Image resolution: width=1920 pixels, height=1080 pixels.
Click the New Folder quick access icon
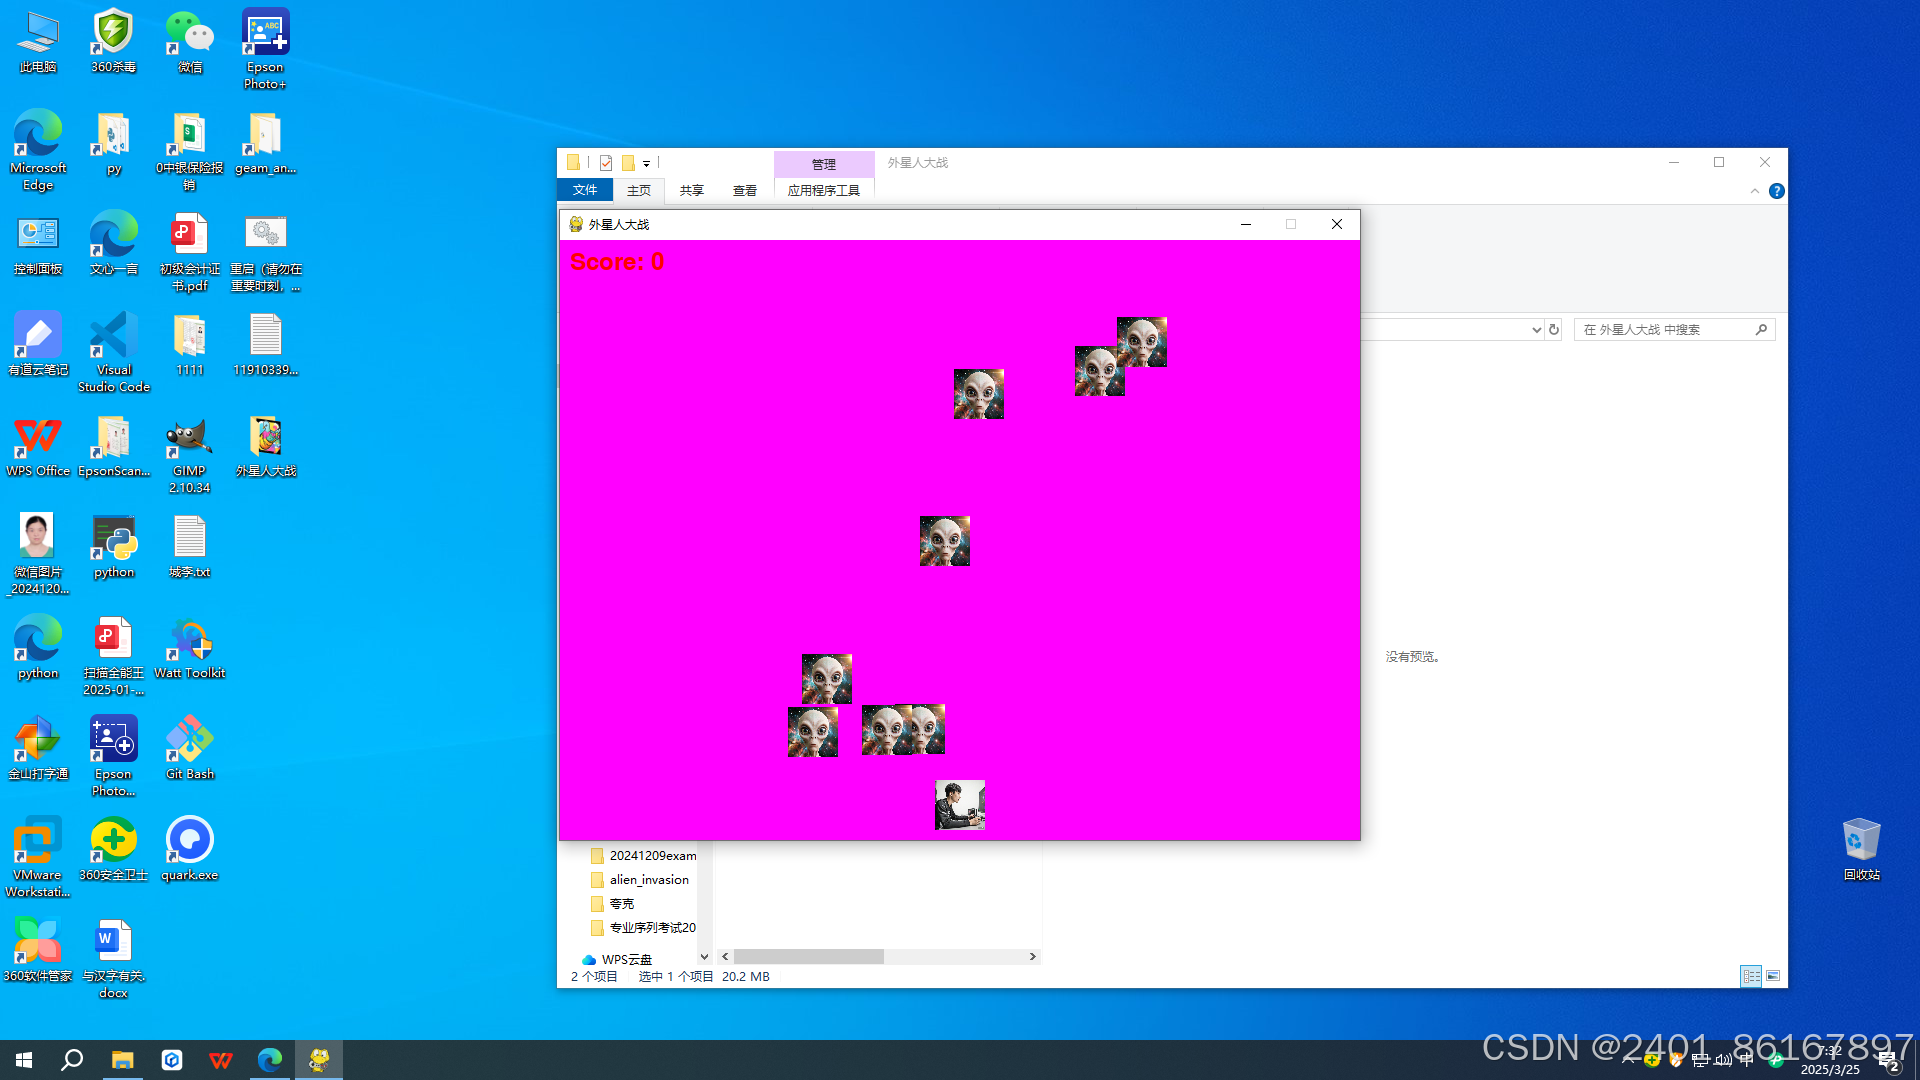[628, 163]
